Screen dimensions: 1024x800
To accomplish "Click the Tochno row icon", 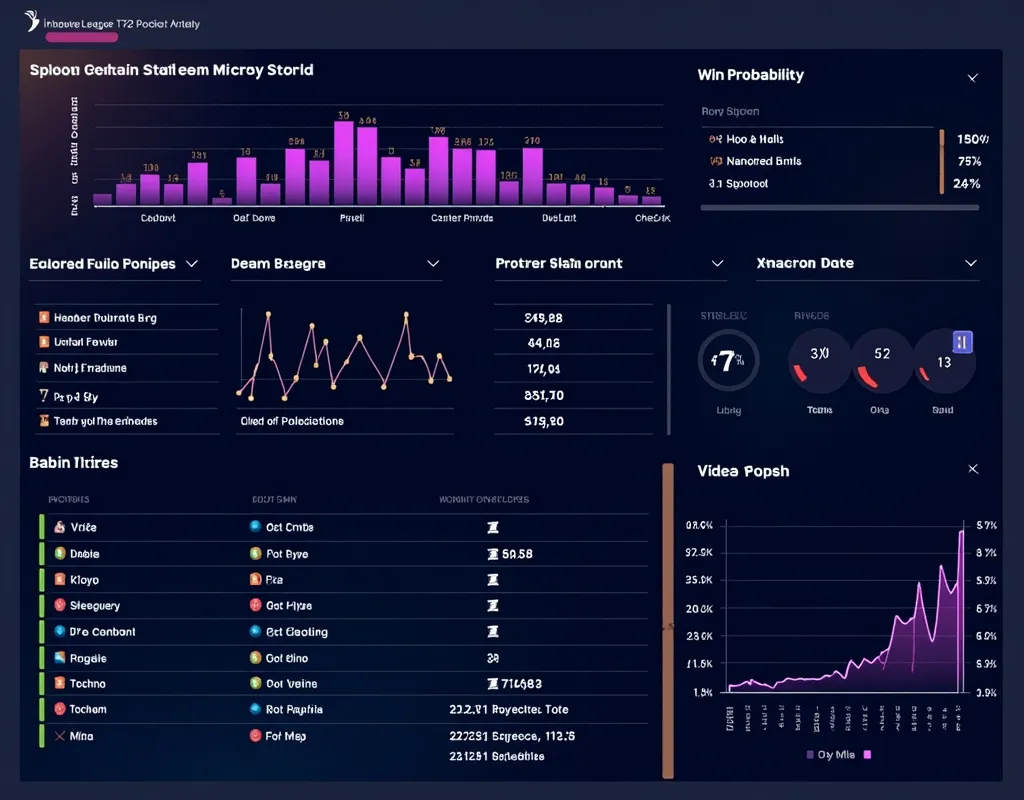I will click(x=59, y=683).
